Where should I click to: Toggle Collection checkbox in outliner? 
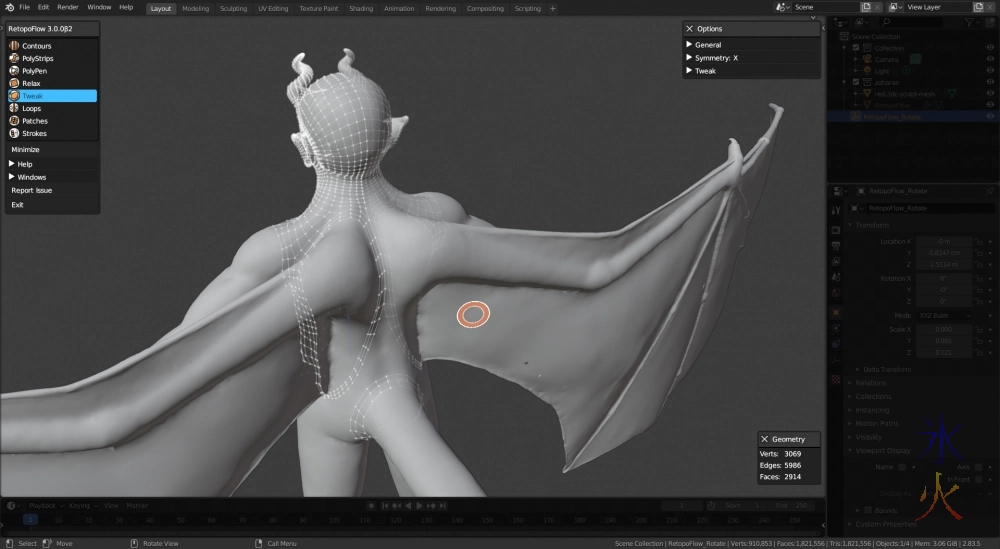click(x=856, y=48)
